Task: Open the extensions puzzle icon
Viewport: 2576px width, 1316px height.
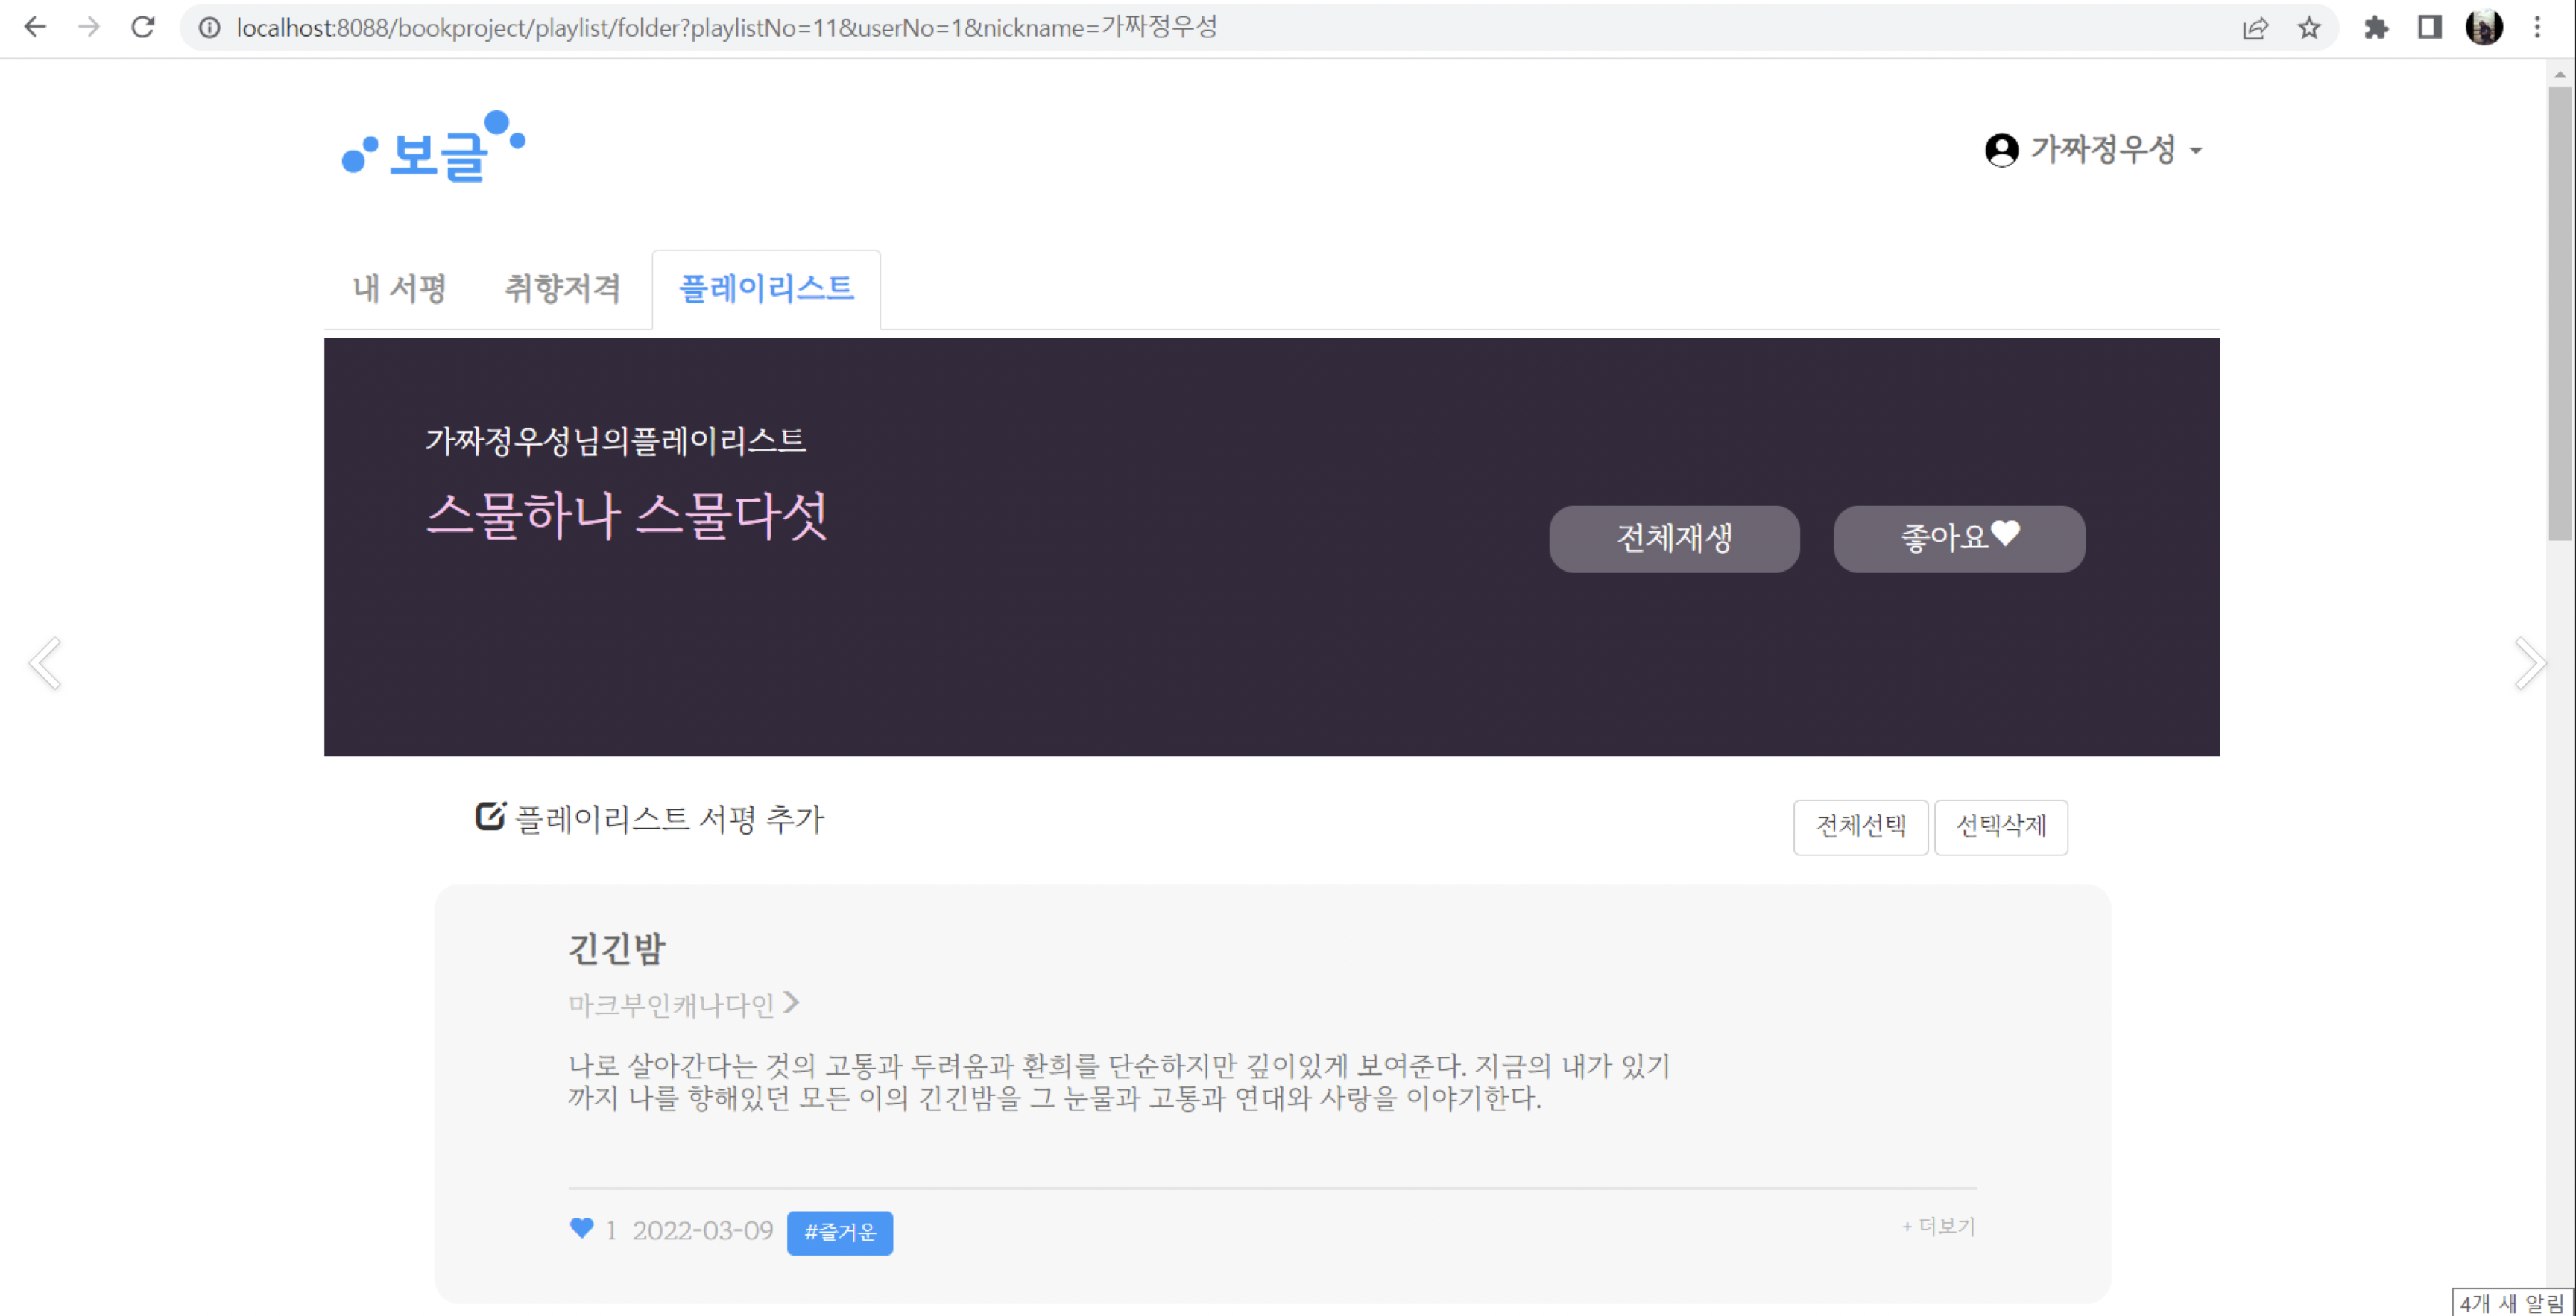Action: pos(2376,28)
